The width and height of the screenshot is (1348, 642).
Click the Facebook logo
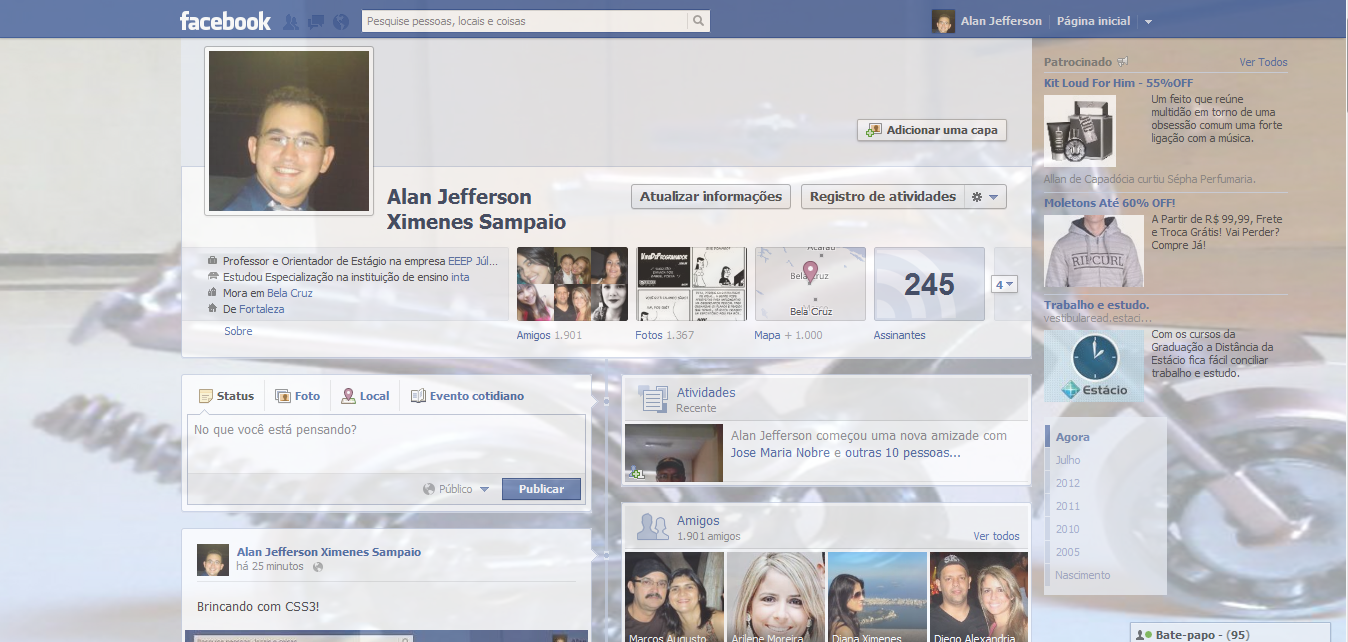[225, 20]
